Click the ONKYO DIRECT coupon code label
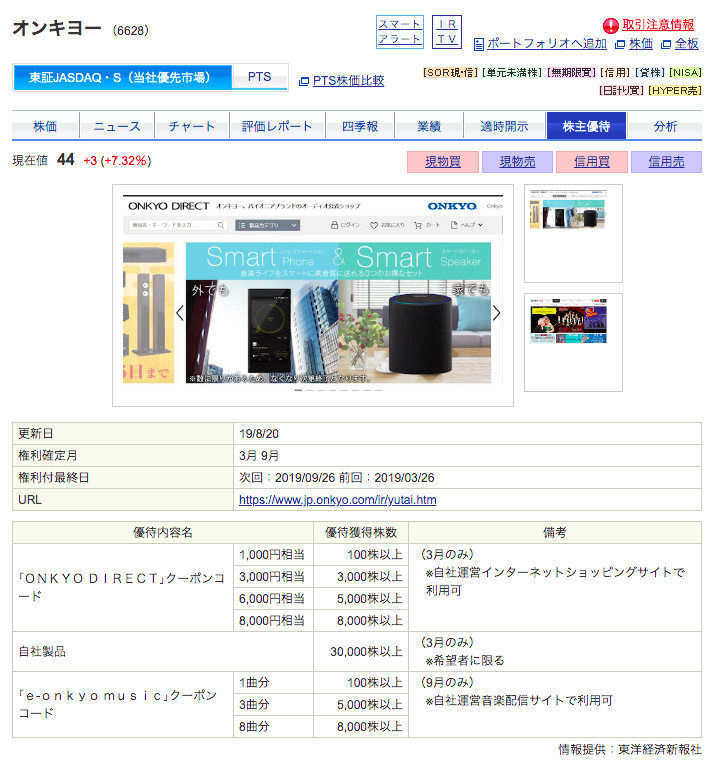The width and height of the screenshot is (714, 761). [121, 587]
